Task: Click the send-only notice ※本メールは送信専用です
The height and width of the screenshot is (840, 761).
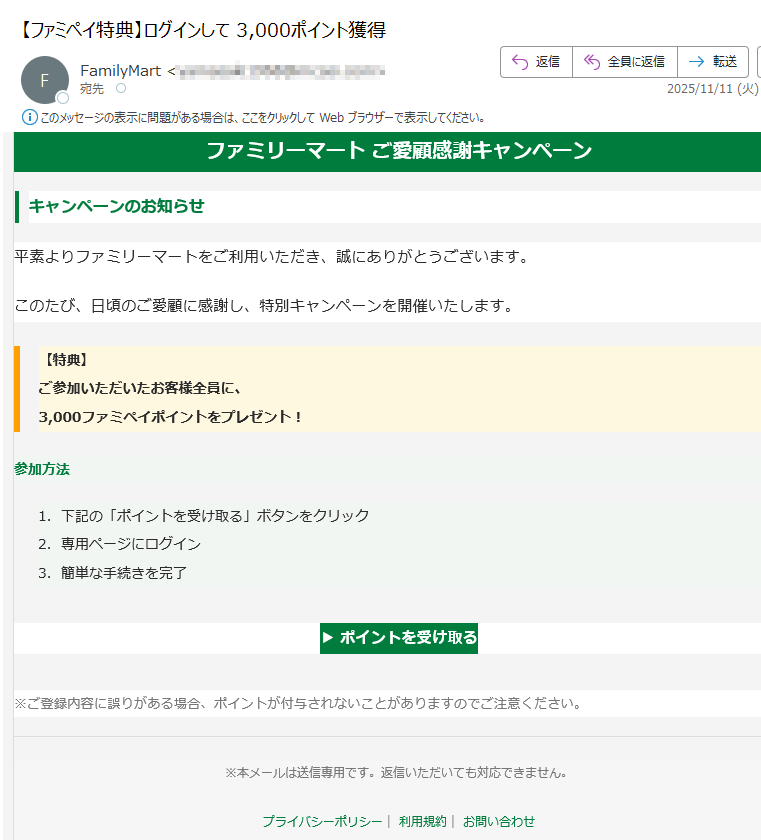Action: (396, 772)
